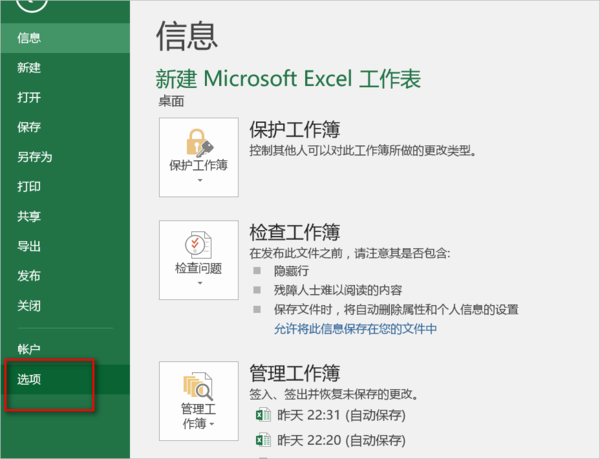
Task: Click the 检查问题 document check icon
Action: (x=198, y=245)
